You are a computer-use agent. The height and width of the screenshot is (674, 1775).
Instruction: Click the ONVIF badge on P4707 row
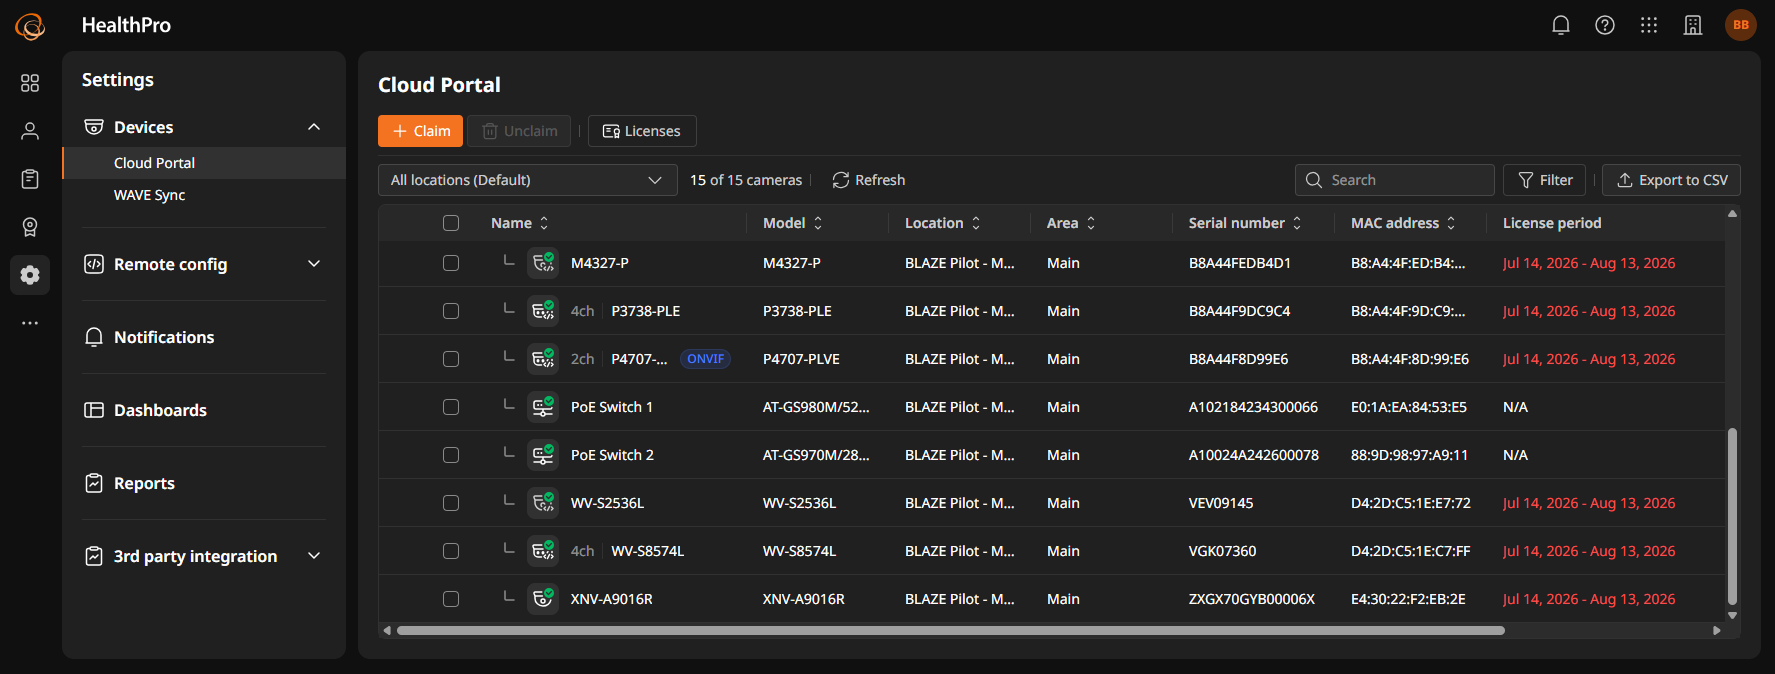pyautogui.click(x=705, y=359)
